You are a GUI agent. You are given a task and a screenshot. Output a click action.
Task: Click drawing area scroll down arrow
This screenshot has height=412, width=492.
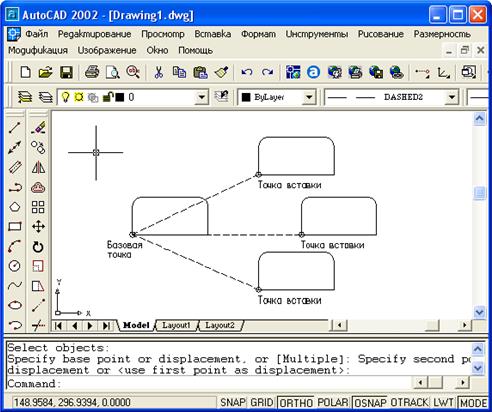point(479,312)
